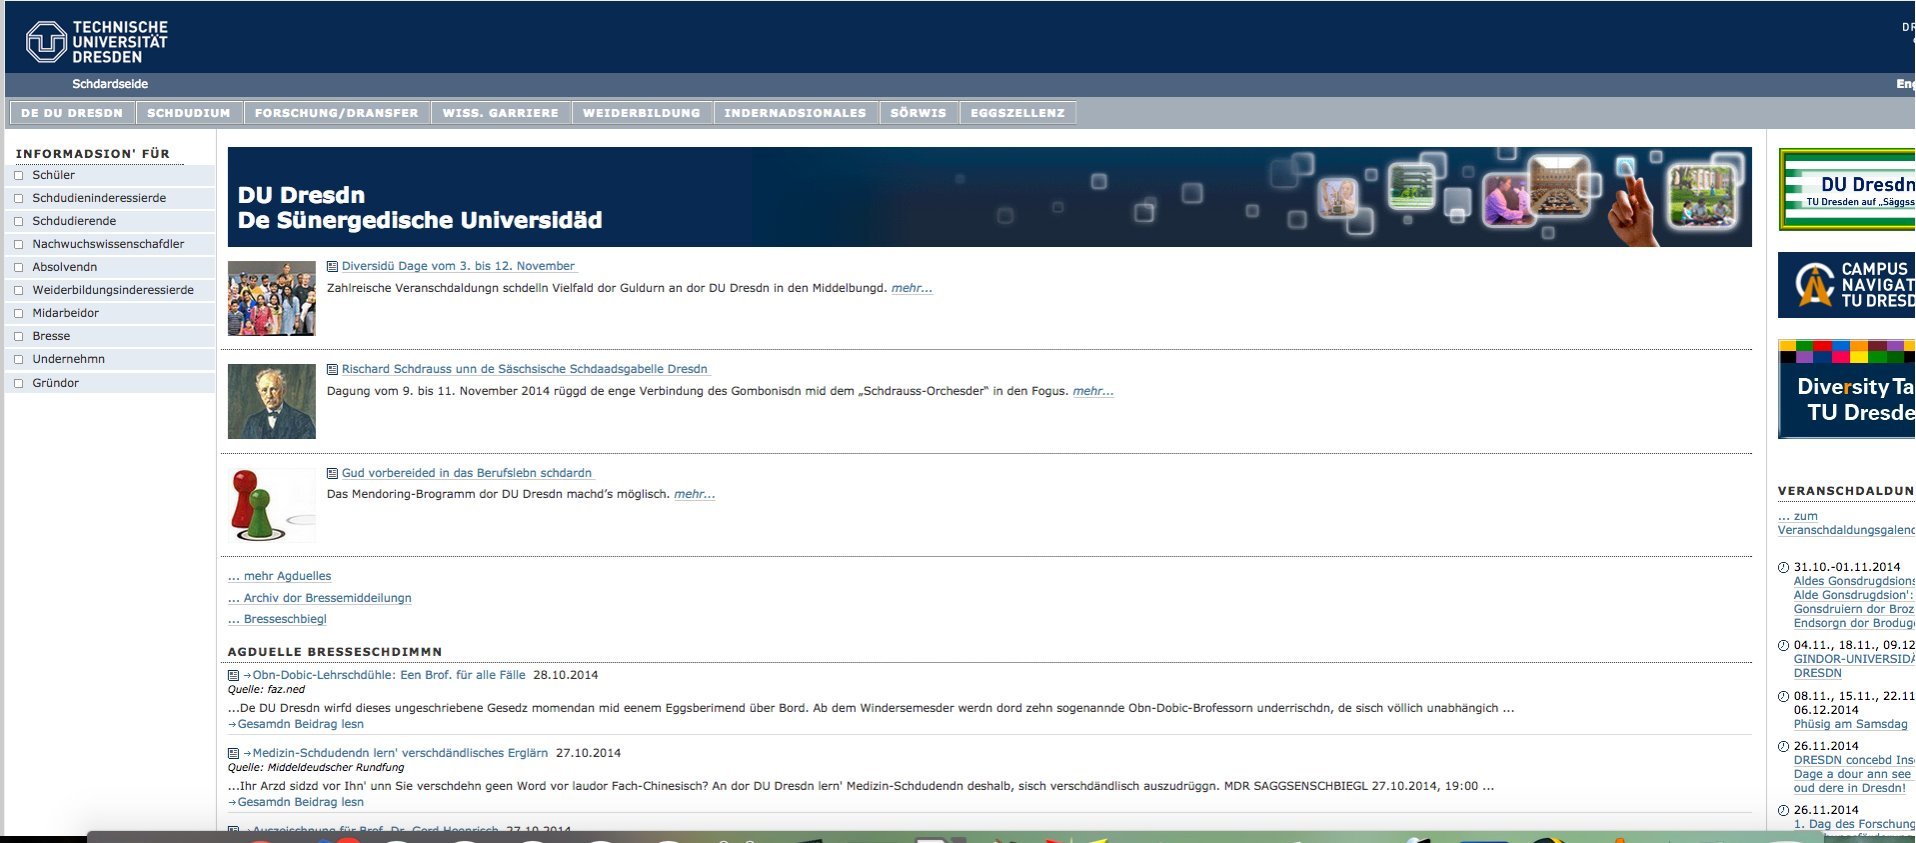Image resolution: width=1916 pixels, height=843 pixels.
Task: Open Undernehmn sidebar link
Action: coord(68,359)
